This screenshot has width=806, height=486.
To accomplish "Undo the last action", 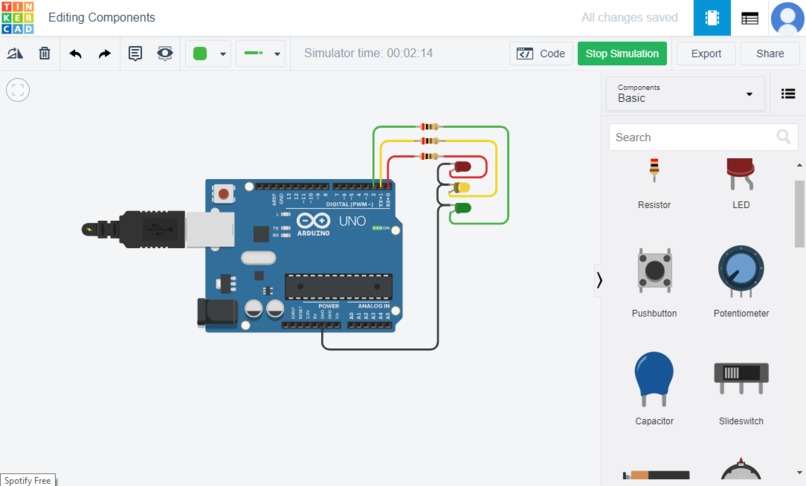I will pyautogui.click(x=76, y=53).
